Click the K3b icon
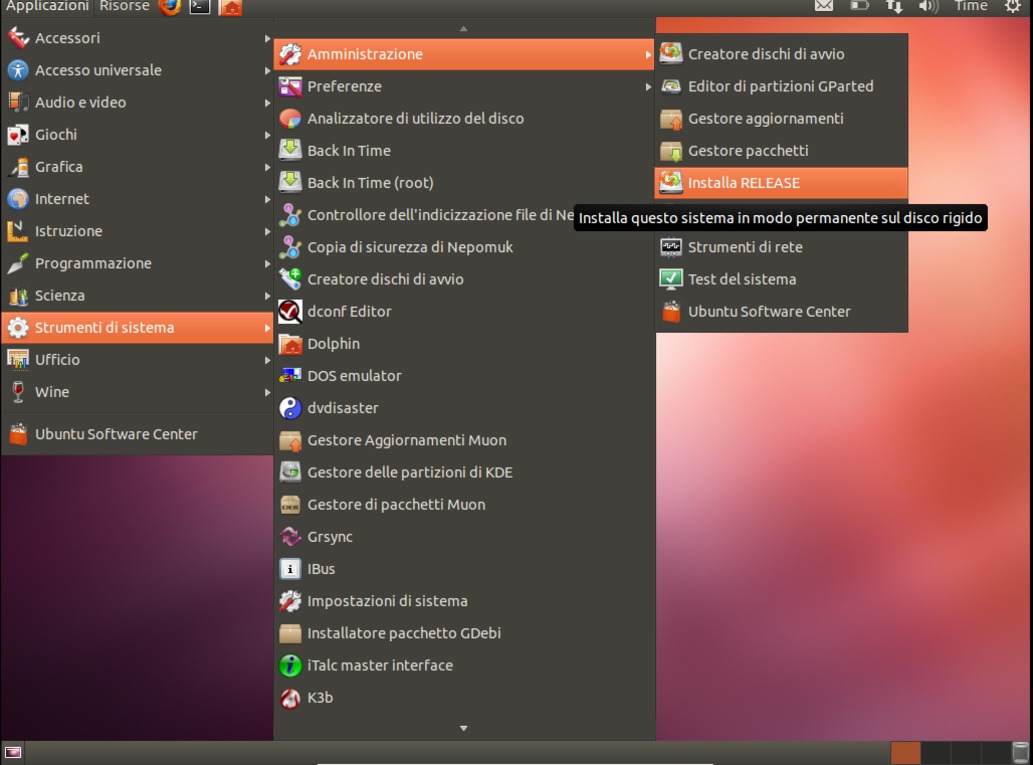Viewport: 1033px width, 765px height. tap(290, 698)
